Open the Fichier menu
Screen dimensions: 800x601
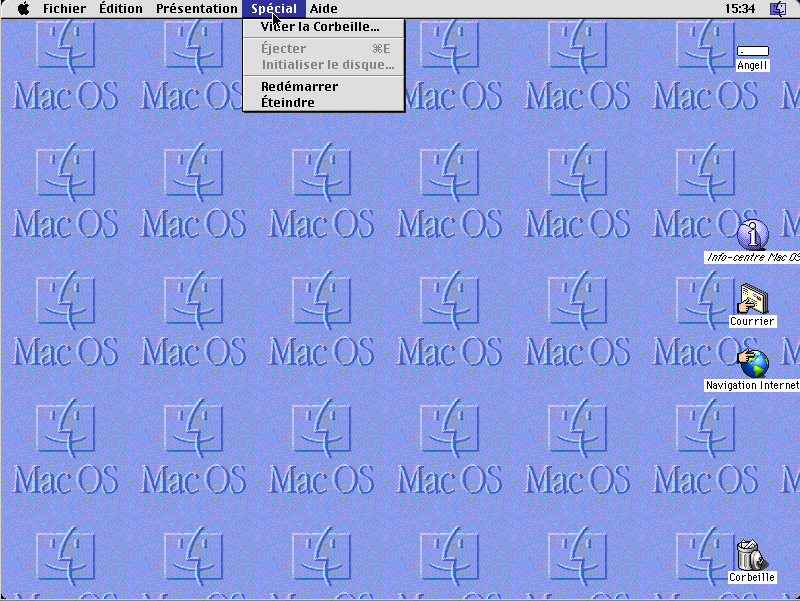(x=64, y=9)
